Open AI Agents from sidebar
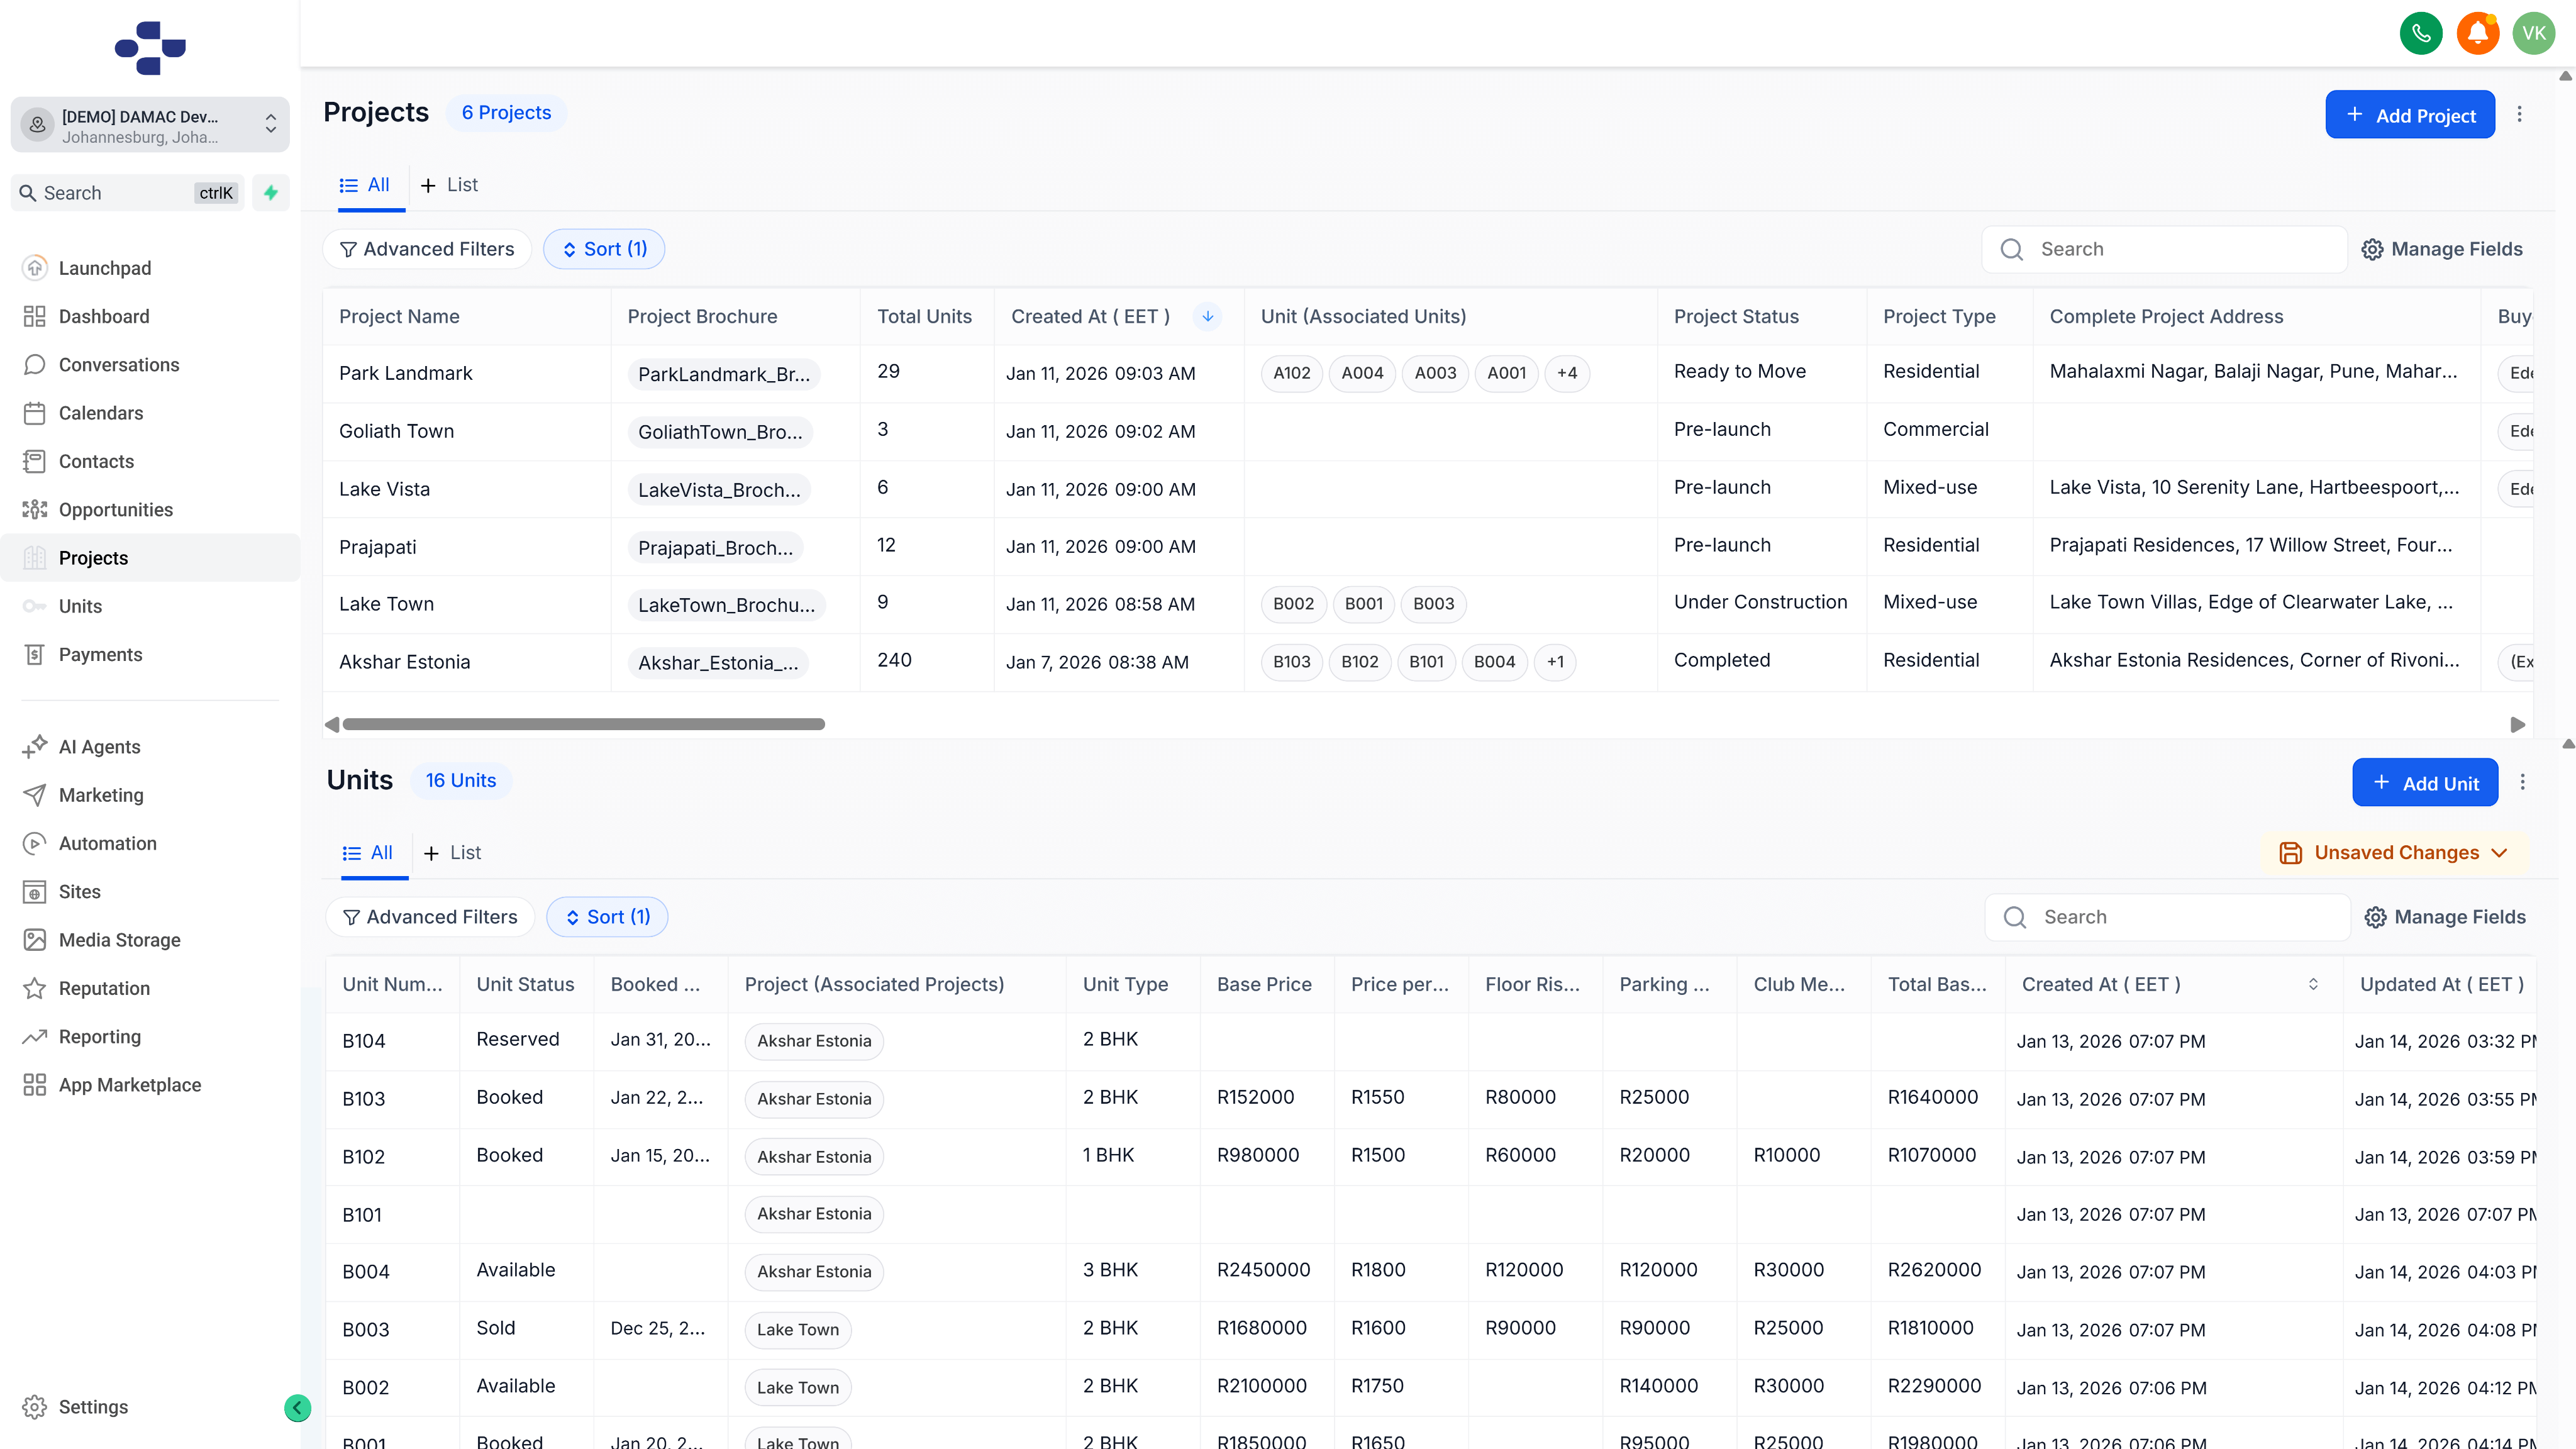The image size is (2576, 1449). click(x=99, y=747)
